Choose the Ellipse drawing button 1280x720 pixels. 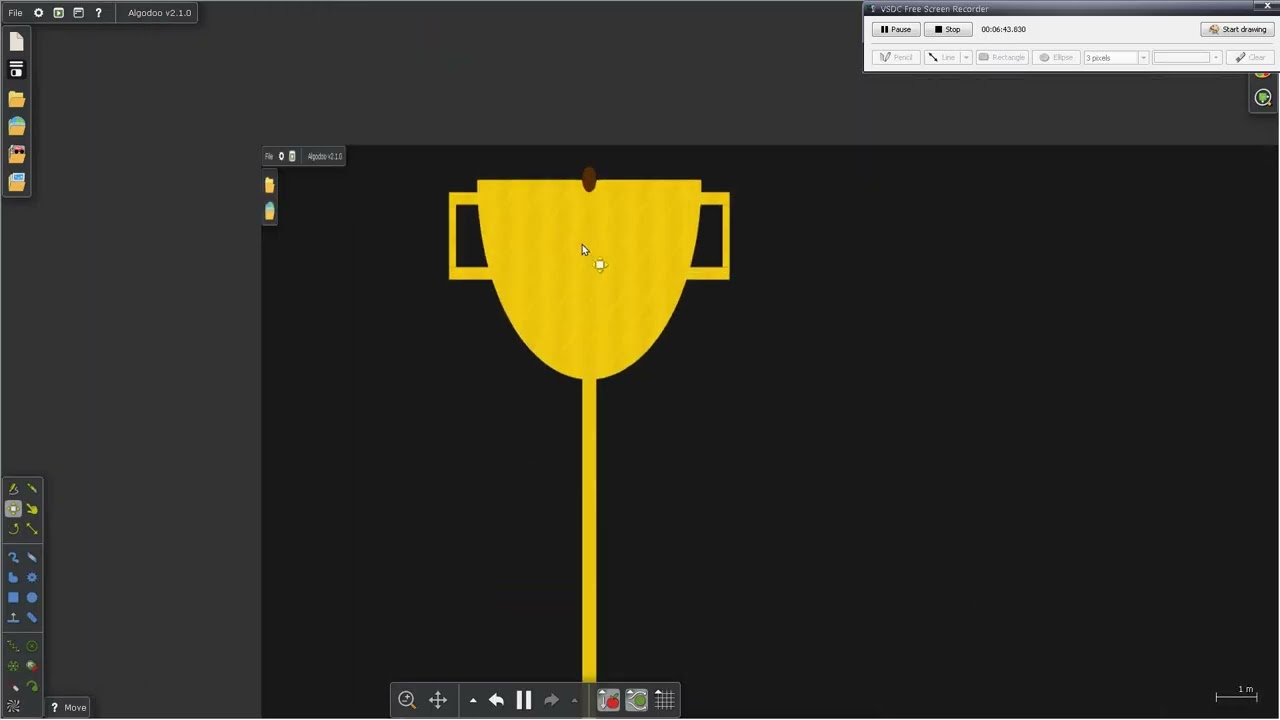(1056, 58)
